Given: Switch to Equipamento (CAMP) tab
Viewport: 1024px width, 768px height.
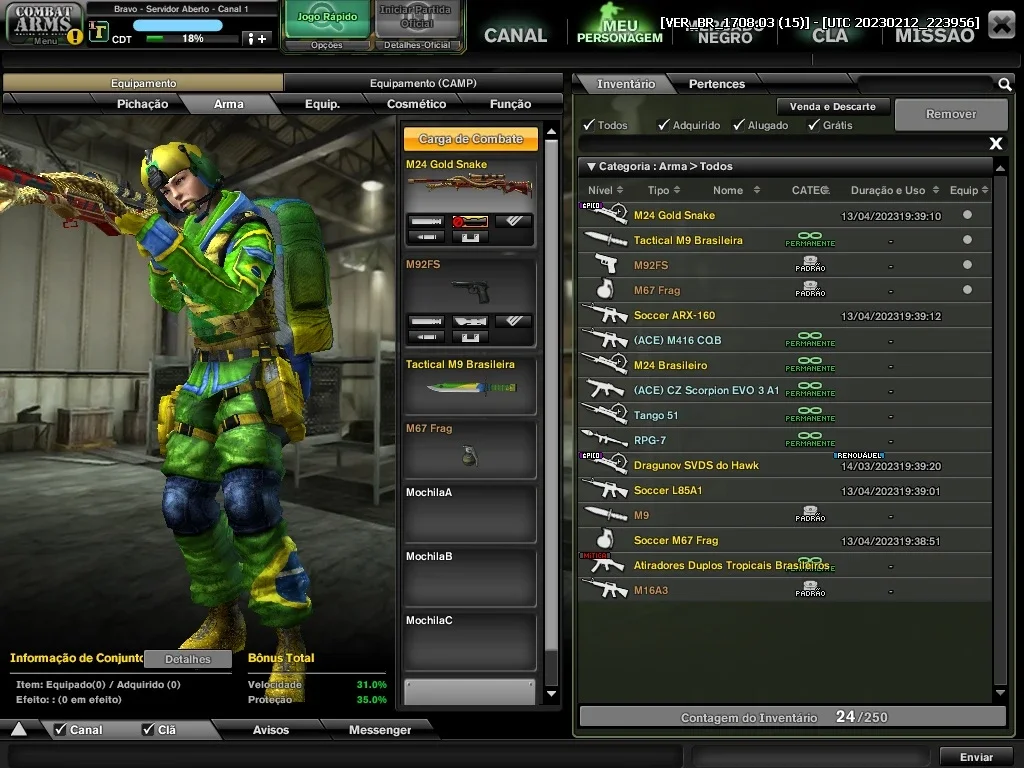Looking at the screenshot, I should point(423,83).
